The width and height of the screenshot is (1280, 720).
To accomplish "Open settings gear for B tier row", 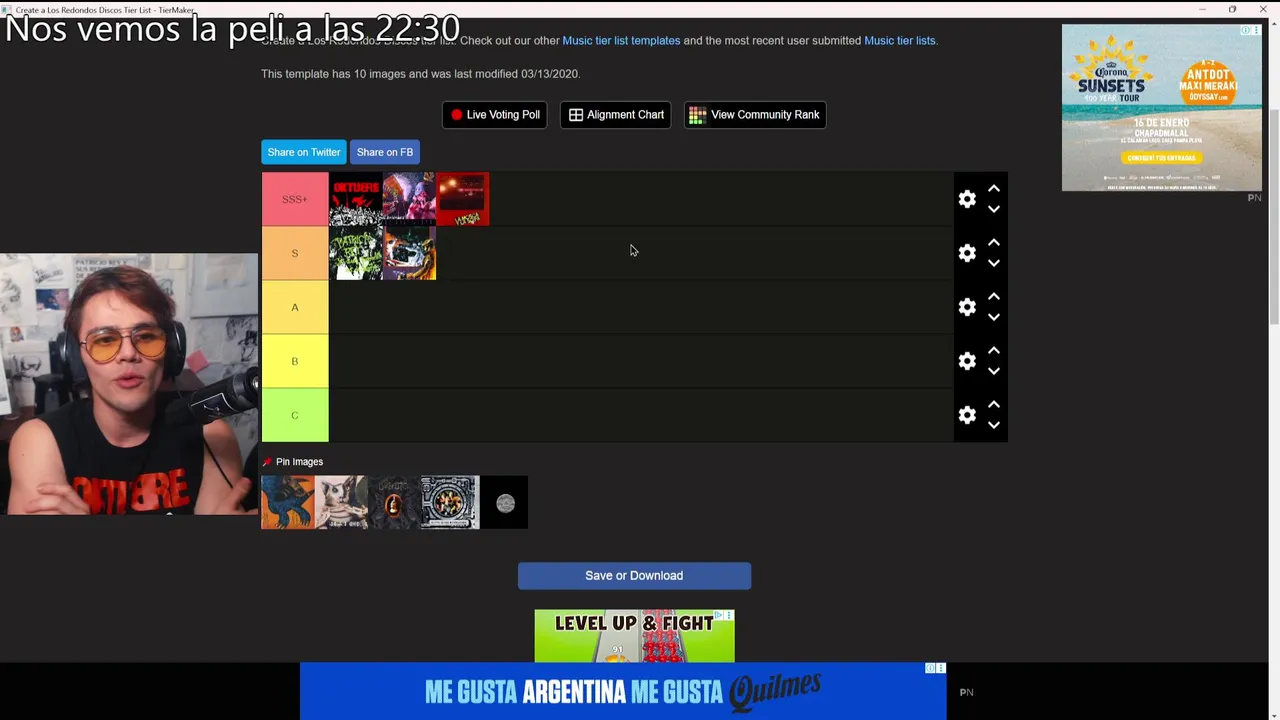I will point(967,361).
